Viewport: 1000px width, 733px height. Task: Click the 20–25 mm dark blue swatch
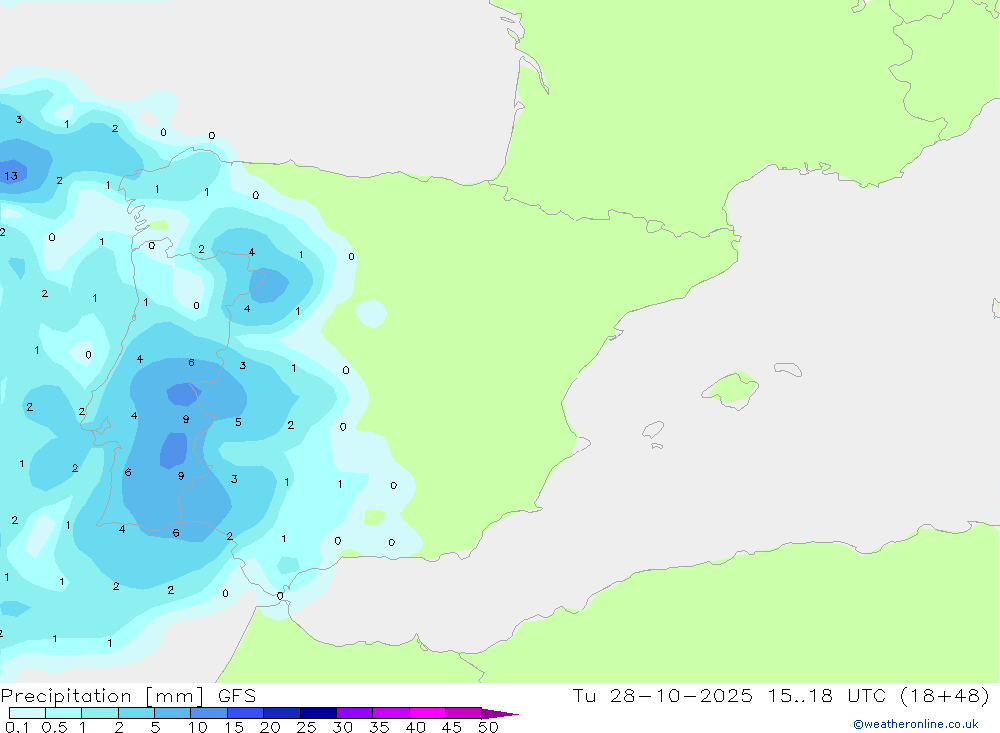pyautogui.click(x=282, y=713)
